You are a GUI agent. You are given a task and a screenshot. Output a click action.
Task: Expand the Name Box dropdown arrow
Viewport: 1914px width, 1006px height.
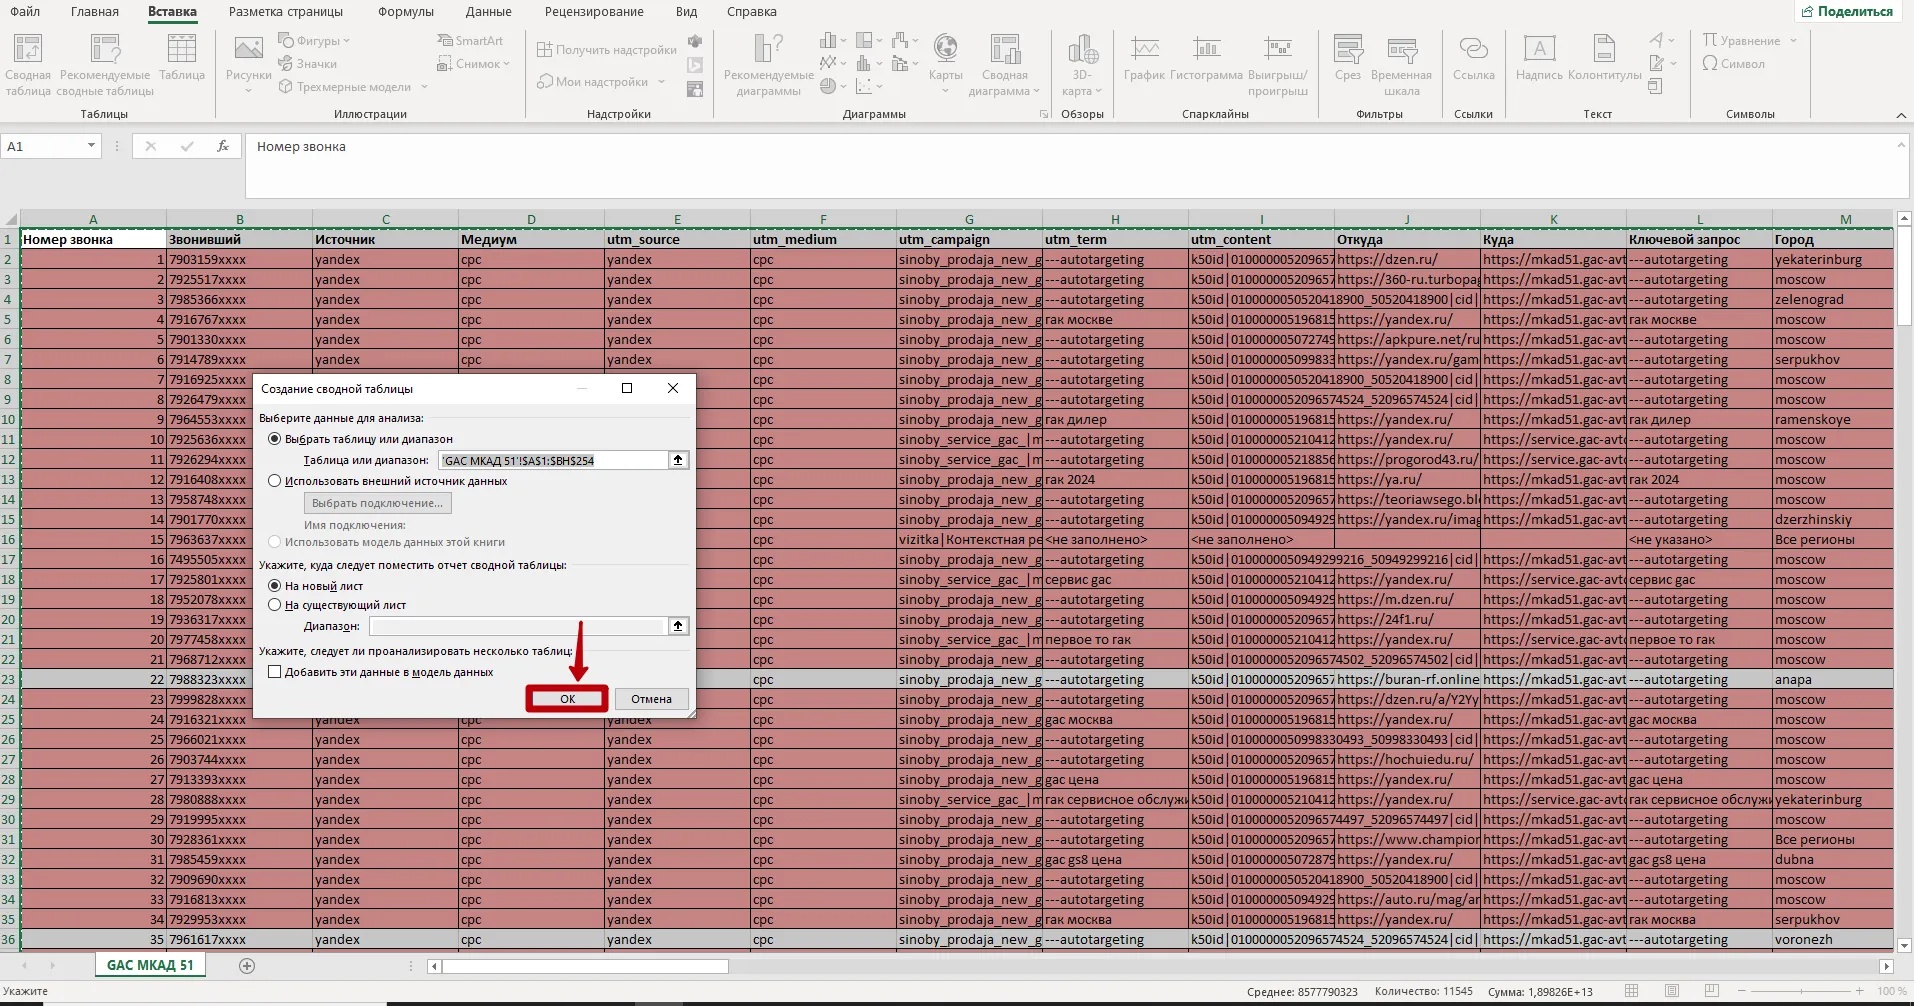point(91,146)
